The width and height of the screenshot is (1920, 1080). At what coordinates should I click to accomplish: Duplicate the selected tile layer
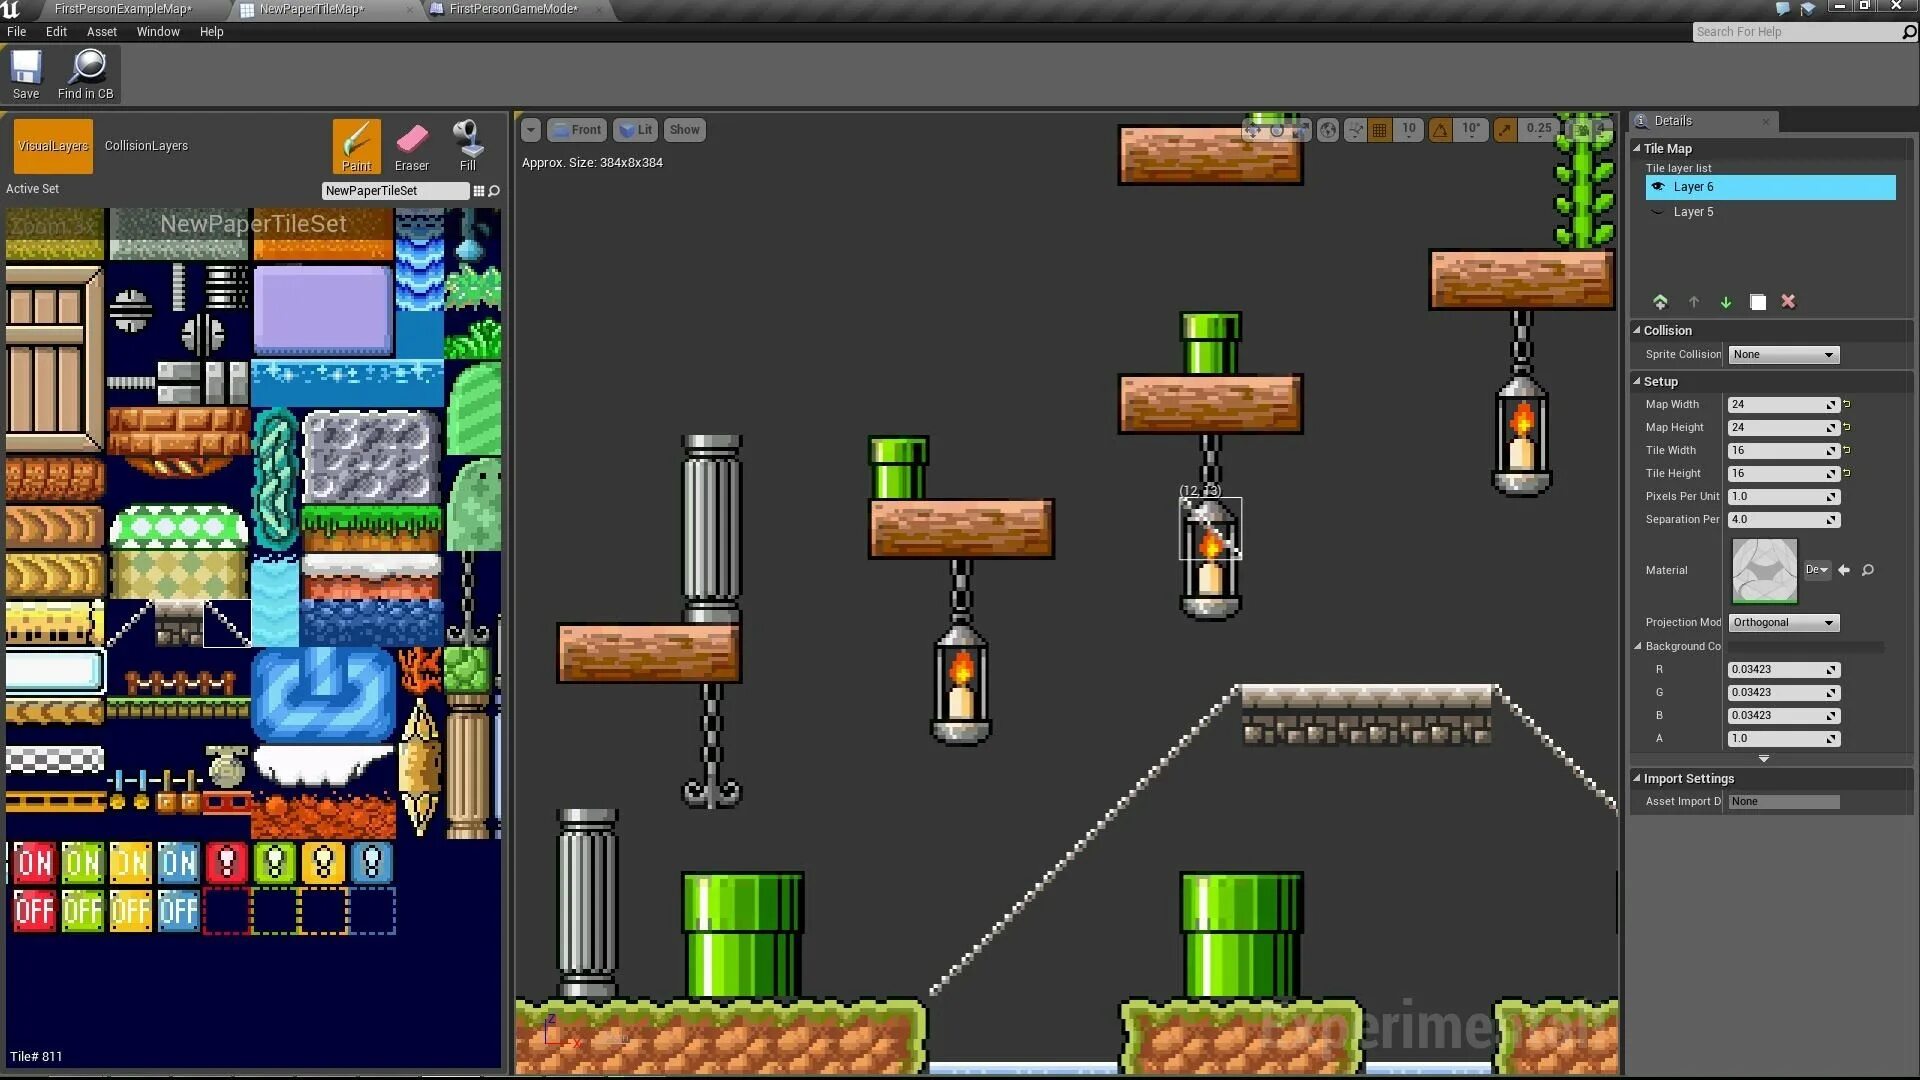point(1758,302)
